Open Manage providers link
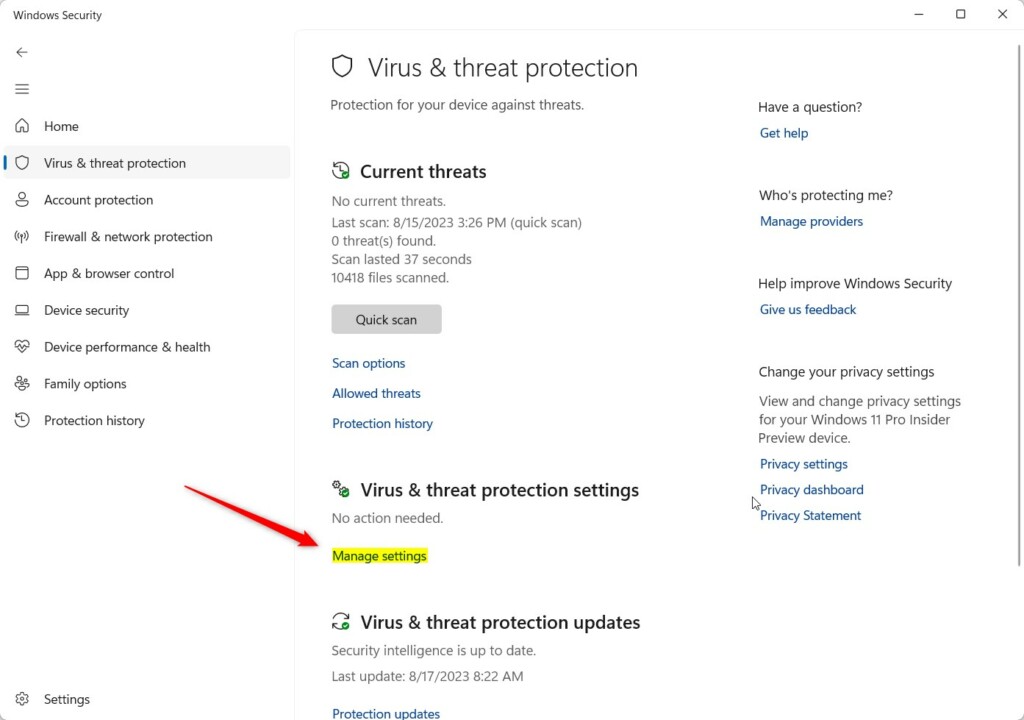 click(811, 221)
